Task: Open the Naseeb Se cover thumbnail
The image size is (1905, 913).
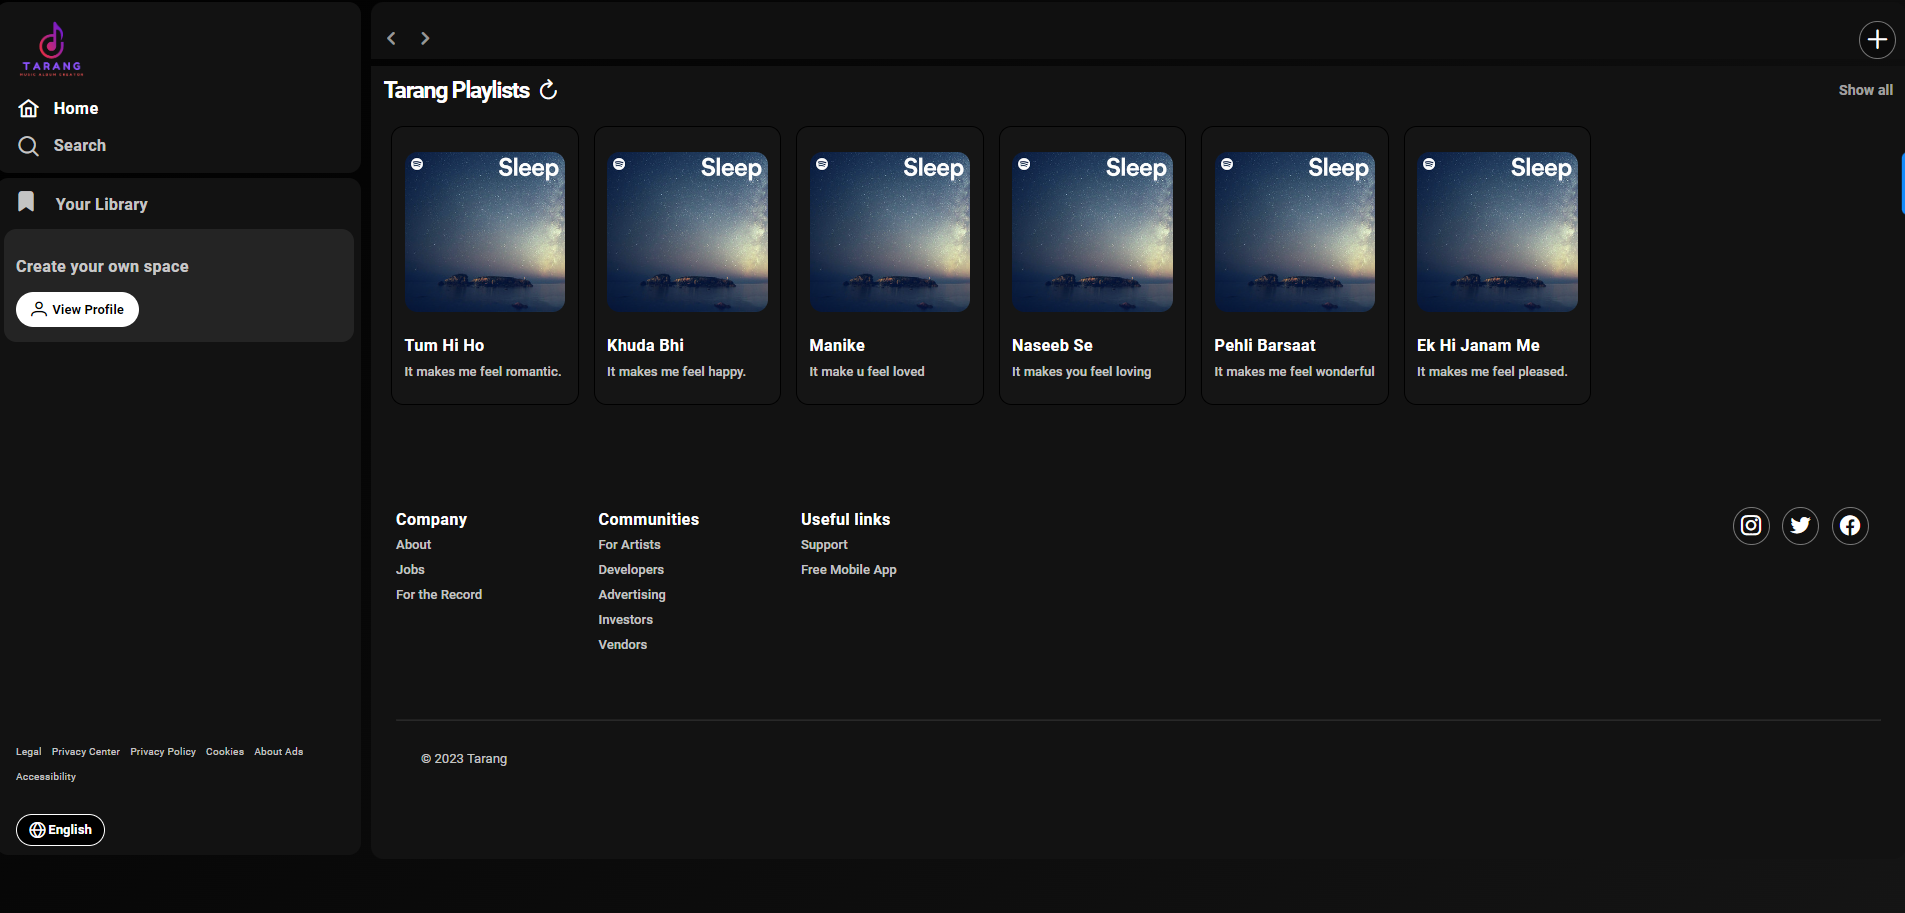Action: coord(1092,232)
